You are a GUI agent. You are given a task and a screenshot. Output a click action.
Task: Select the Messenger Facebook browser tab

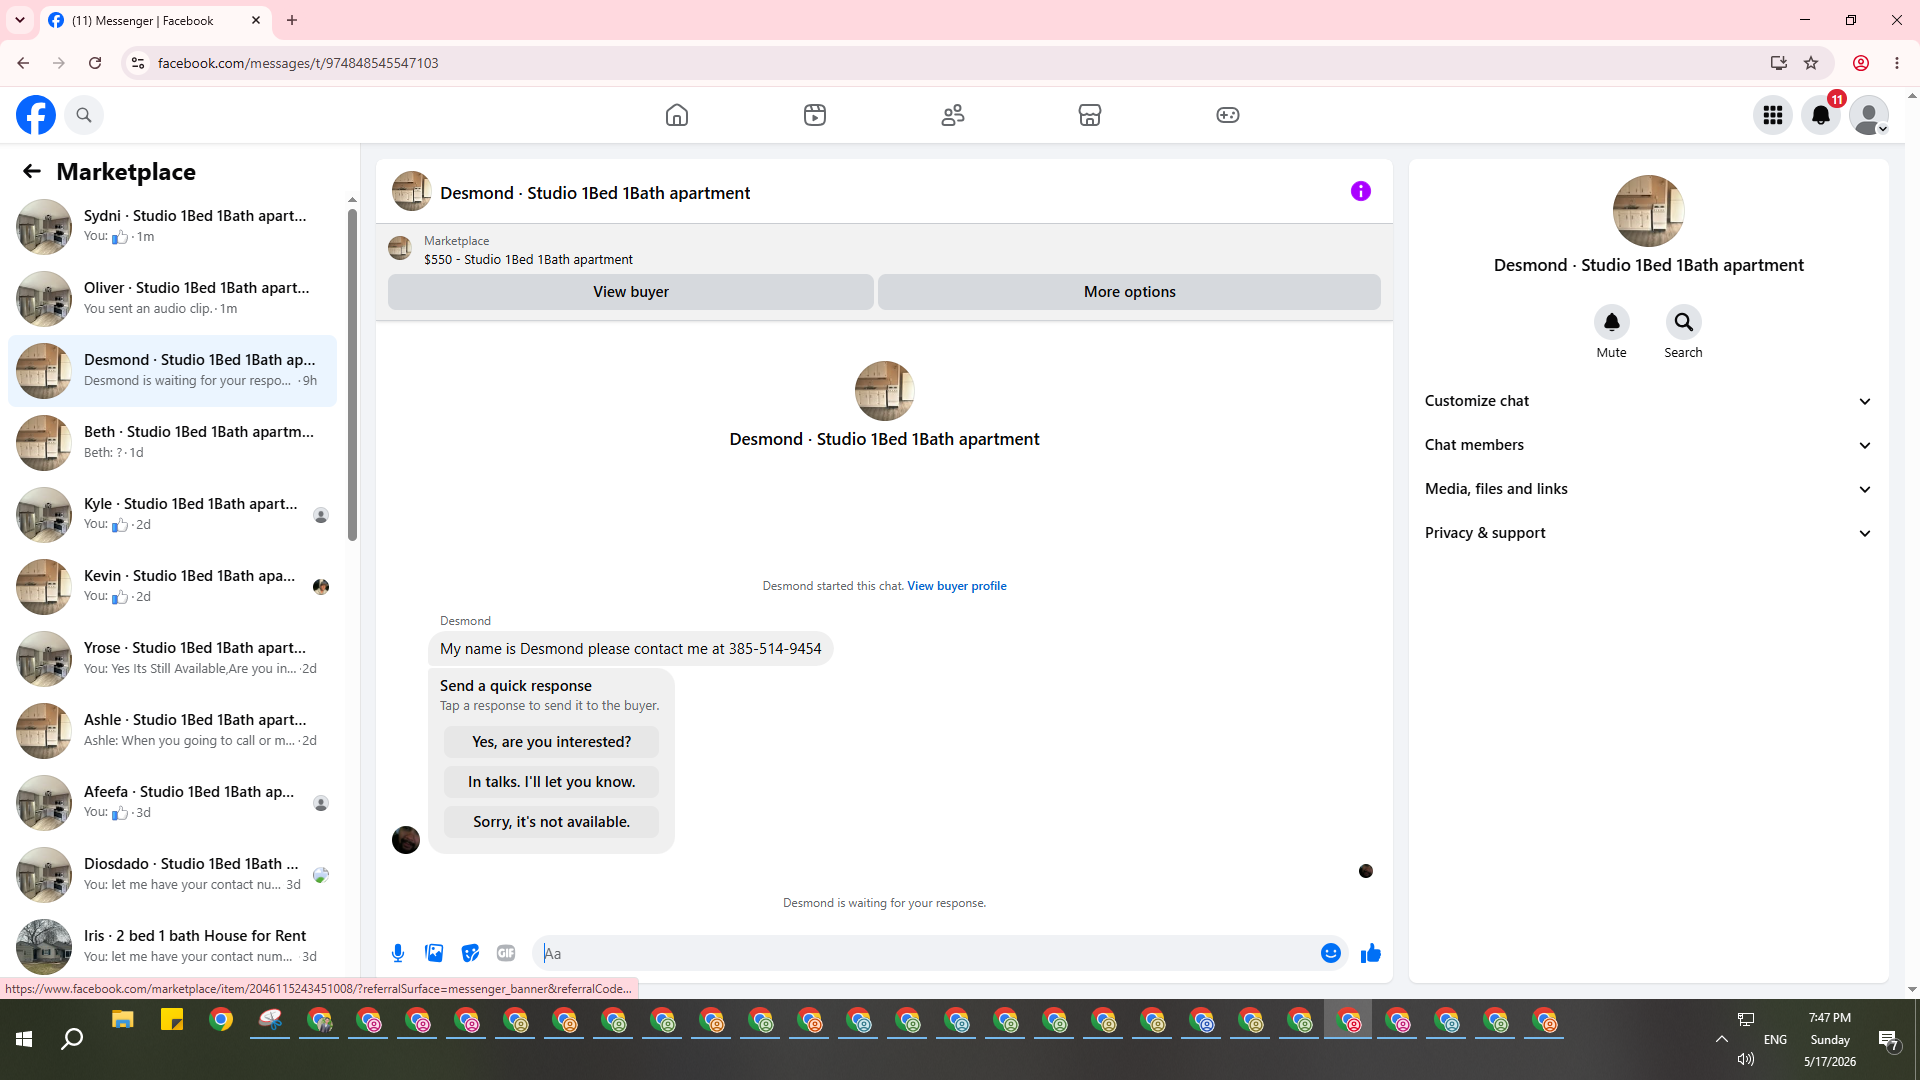pos(155,20)
